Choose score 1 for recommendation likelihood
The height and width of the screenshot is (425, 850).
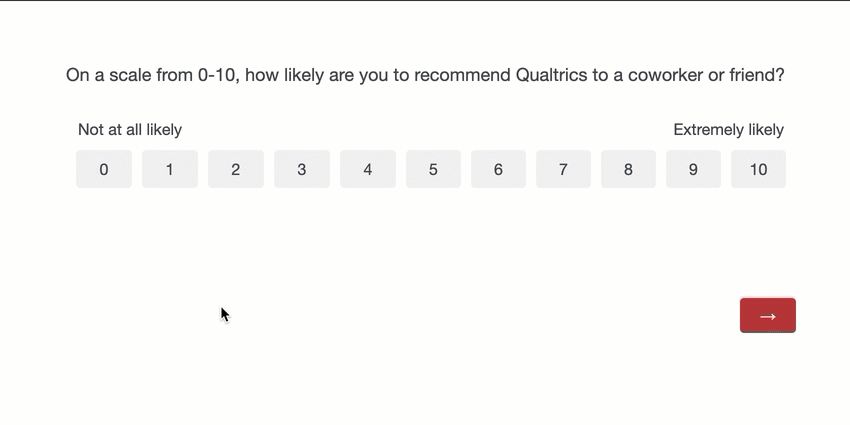click(x=170, y=169)
